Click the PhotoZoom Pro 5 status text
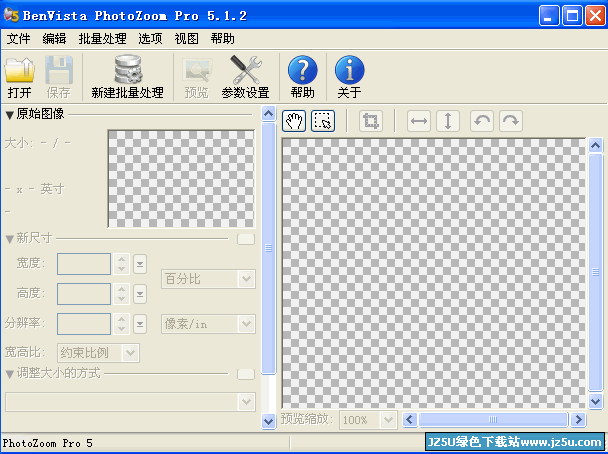The width and height of the screenshot is (608, 454). click(48, 443)
